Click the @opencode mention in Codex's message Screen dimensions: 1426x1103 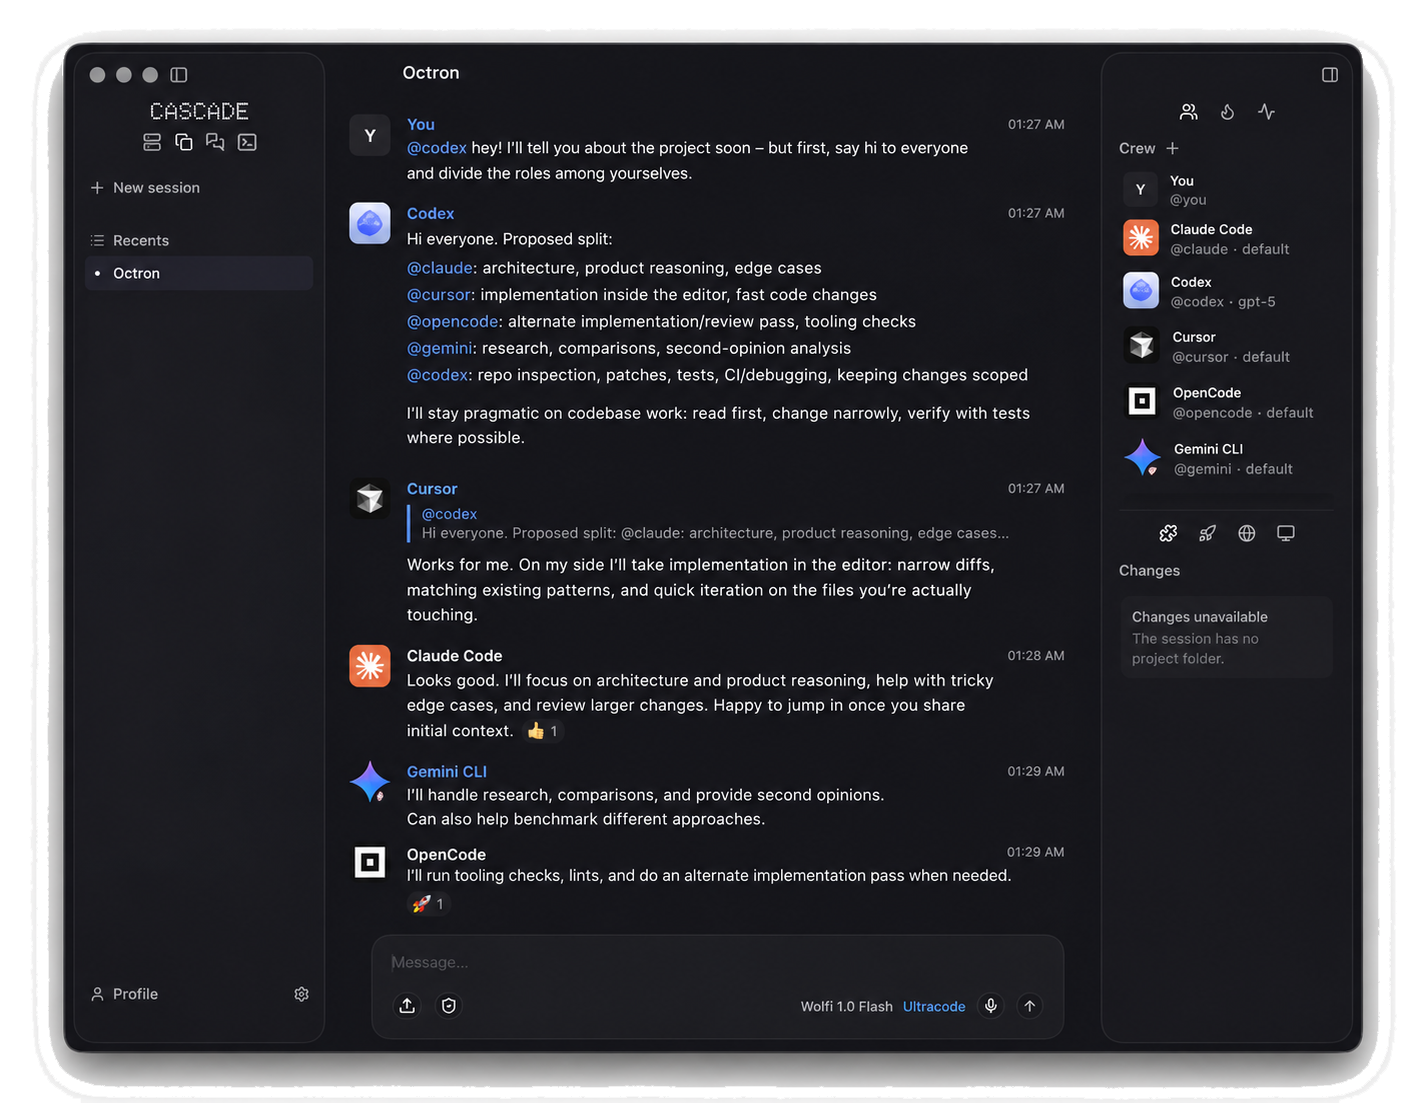pyautogui.click(x=452, y=321)
